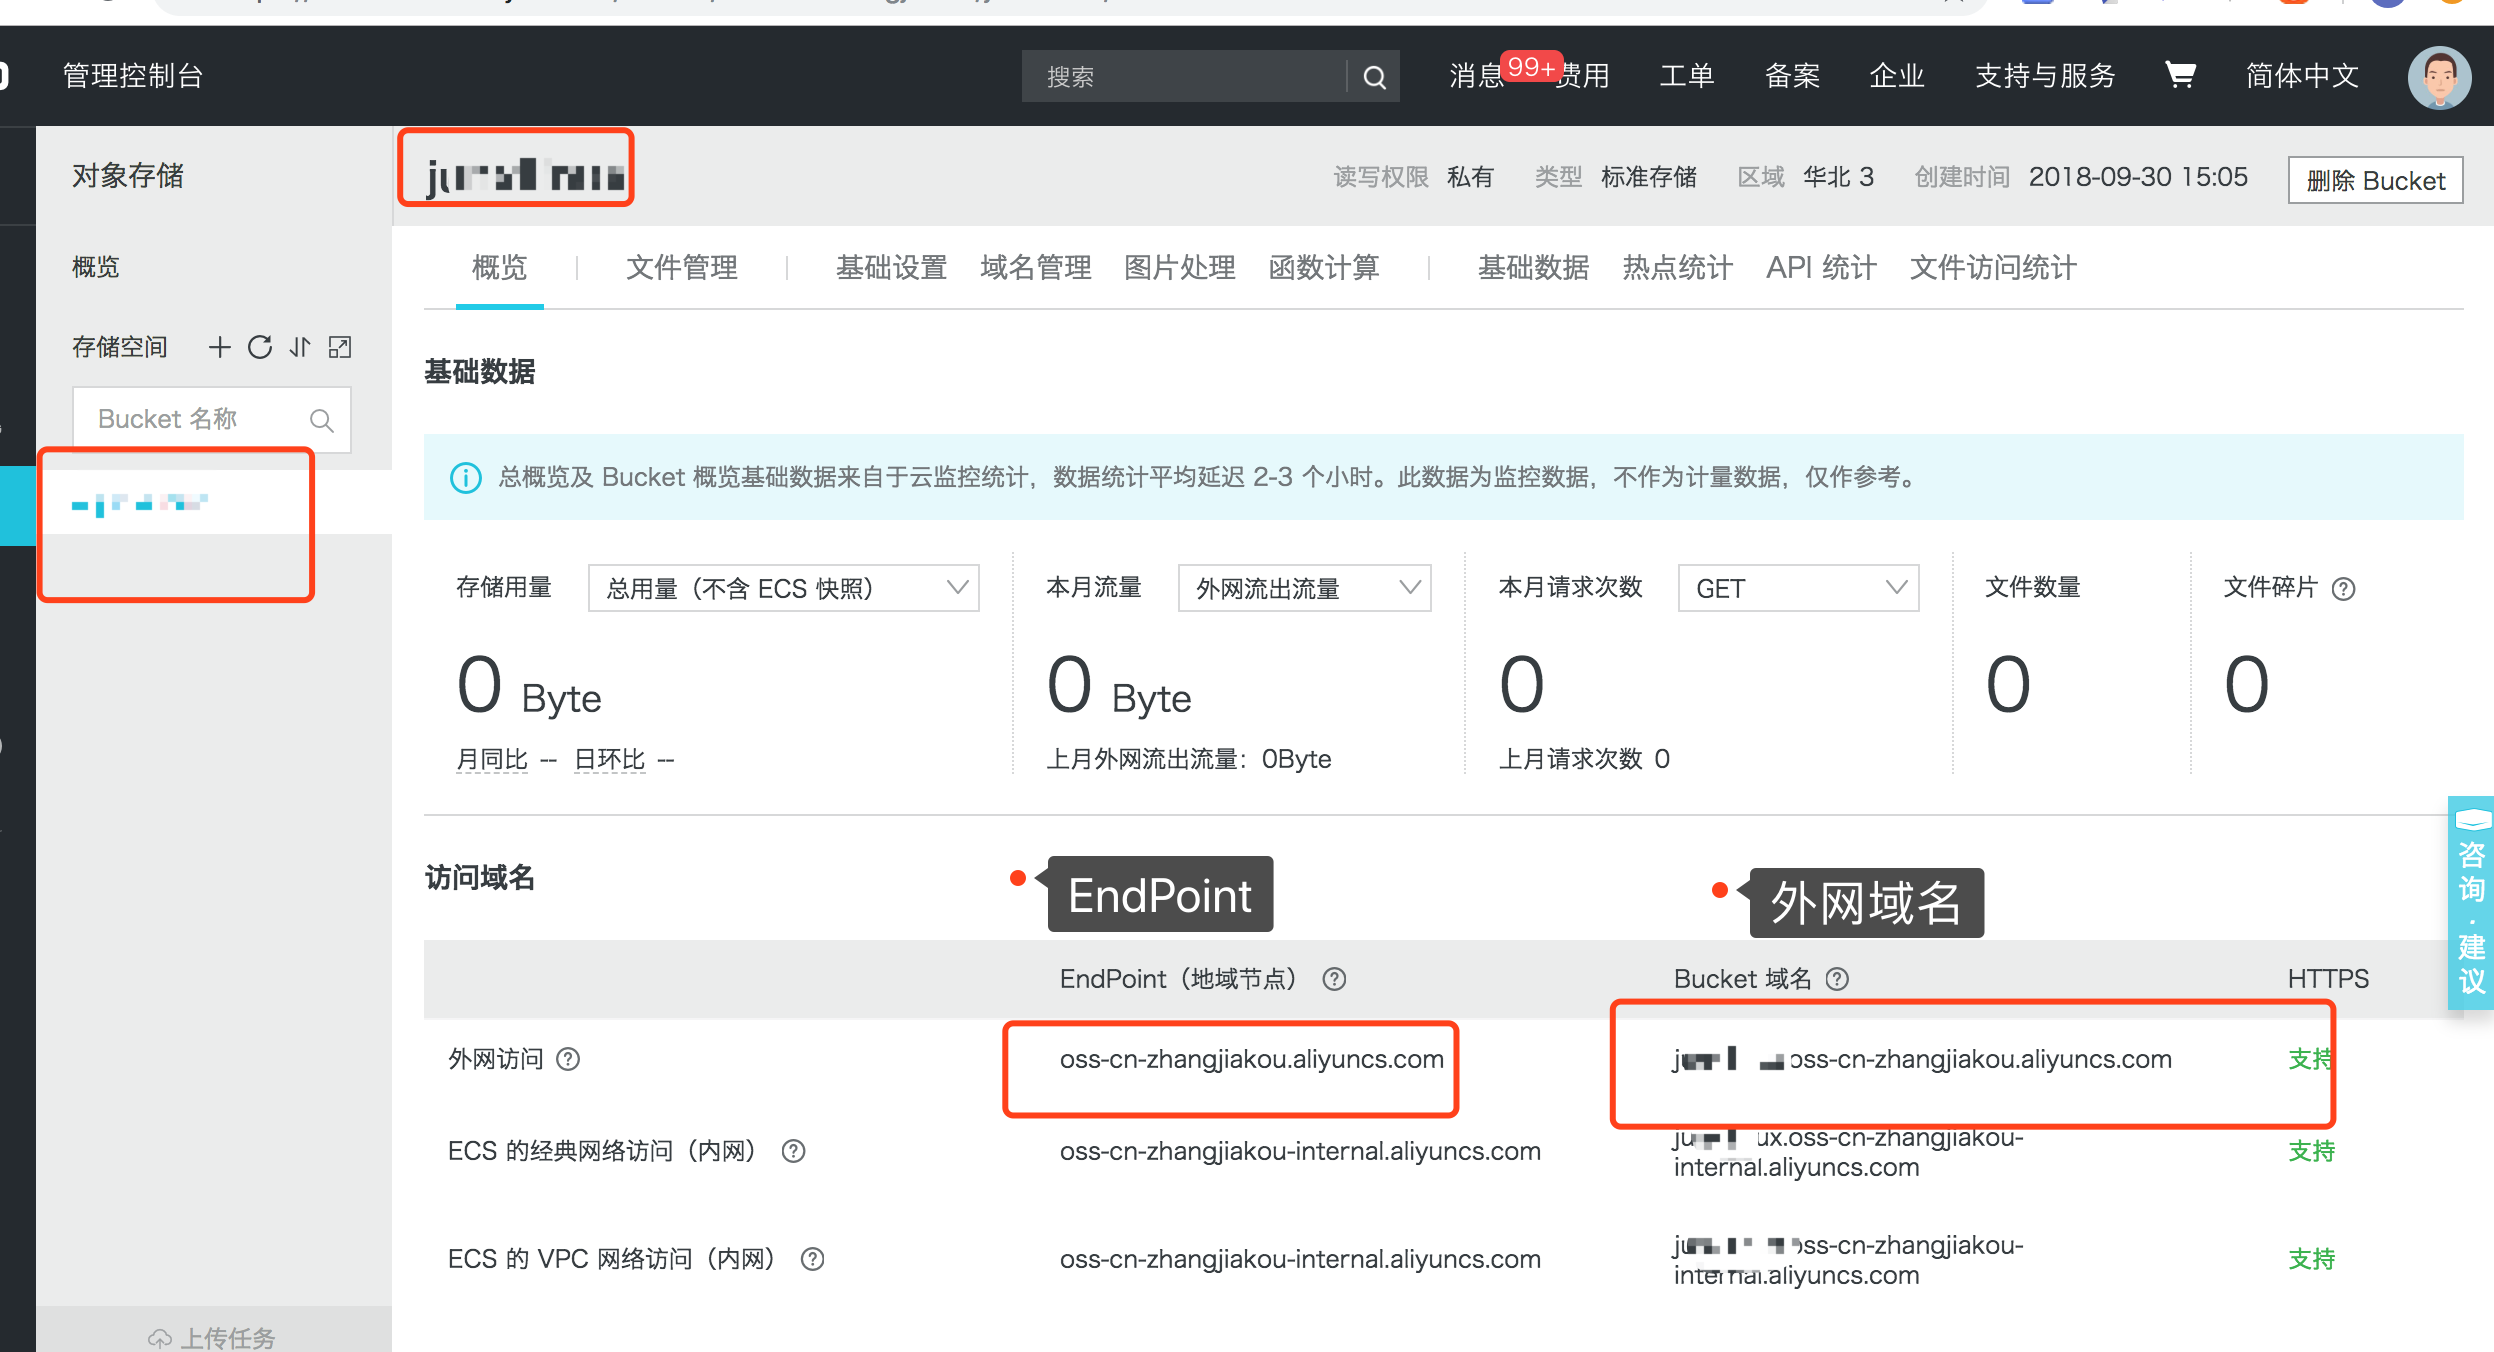Switch to the 域名管理 tab
The height and width of the screenshot is (1352, 2494).
[1035, 268]
